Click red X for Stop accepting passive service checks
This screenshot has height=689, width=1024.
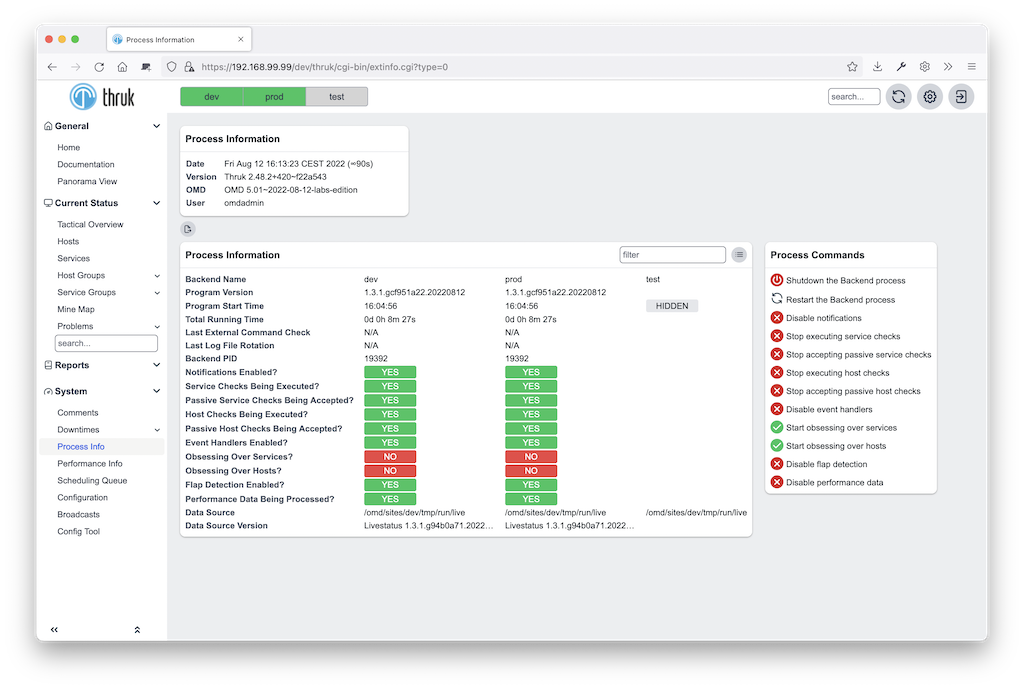776,355
